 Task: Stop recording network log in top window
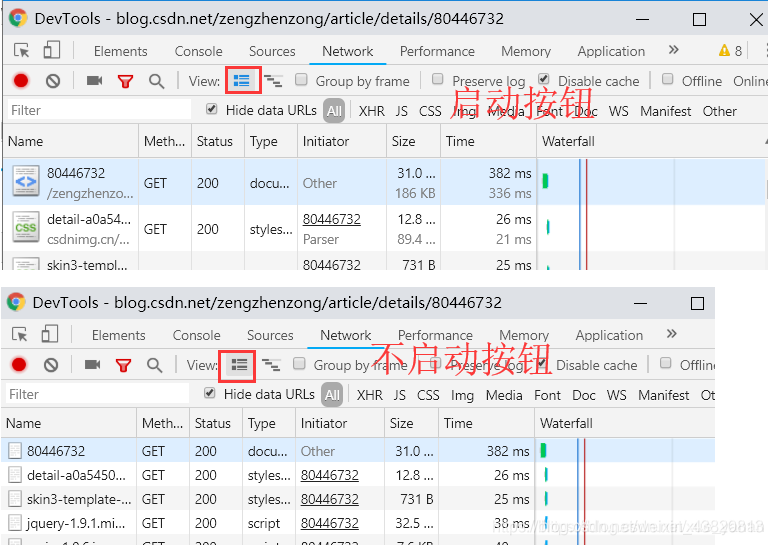[x=21, y=80]
